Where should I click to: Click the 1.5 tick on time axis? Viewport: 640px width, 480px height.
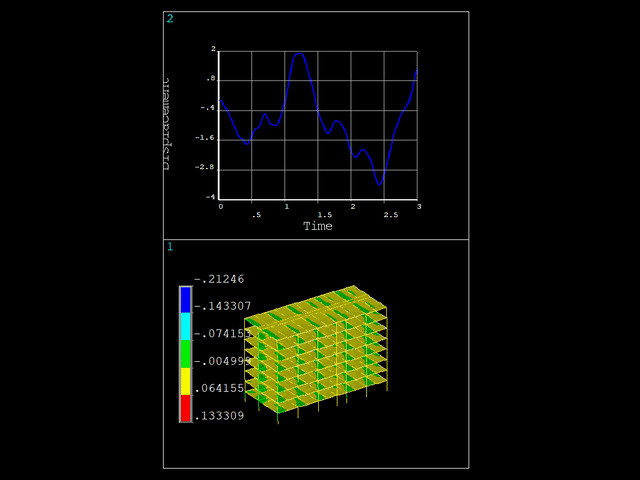324,215
